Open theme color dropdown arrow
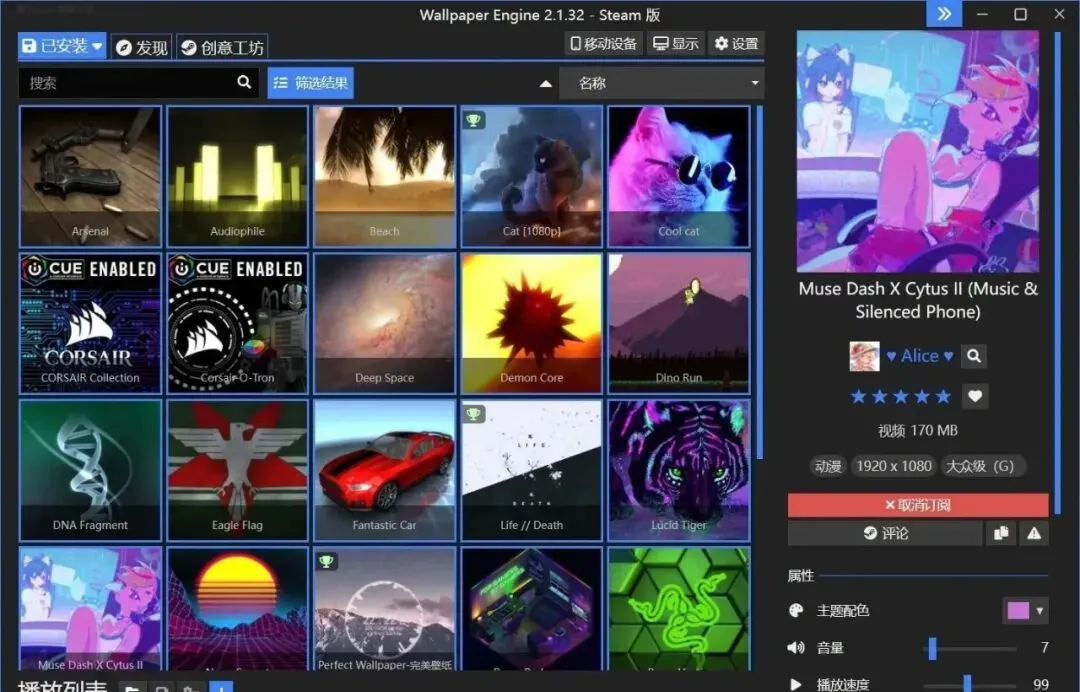Image resolution: width=1080 pixels, height=692 pixels. pyautogui.click(x=1039, y=610)
